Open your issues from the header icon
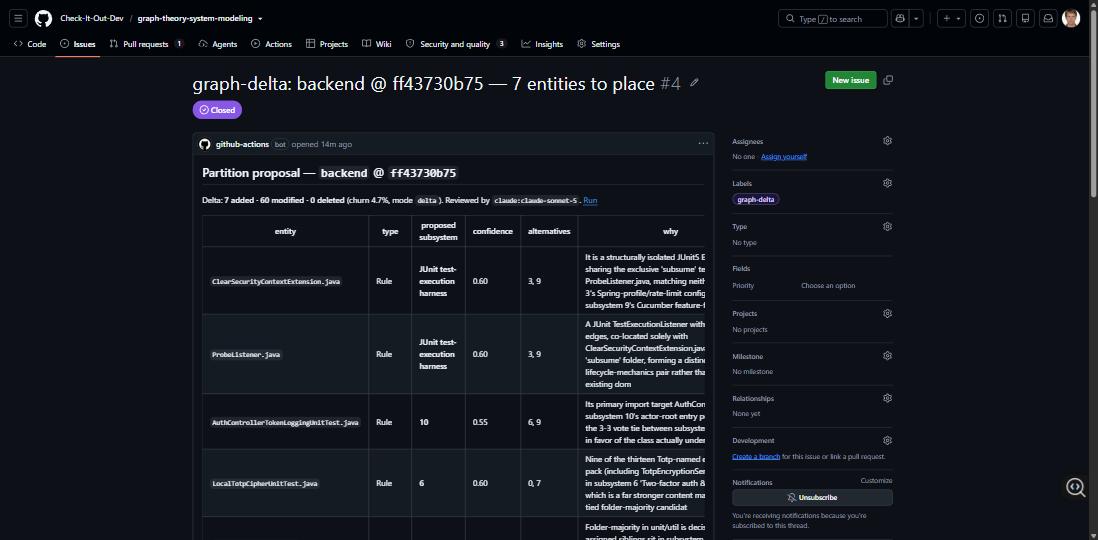The height and width of the screenshot is (540, 1098). coord(980,18)
